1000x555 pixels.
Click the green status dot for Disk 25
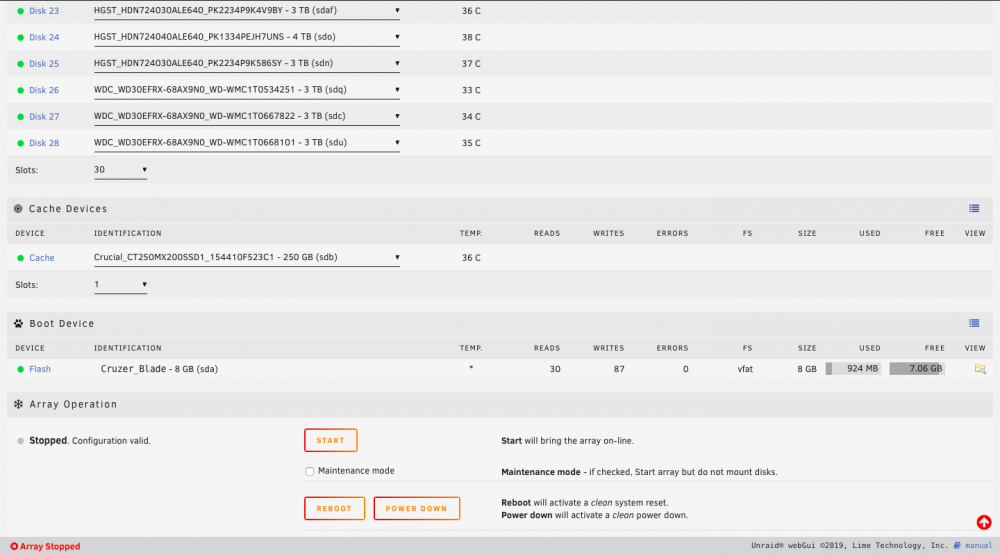pos(20,64)
